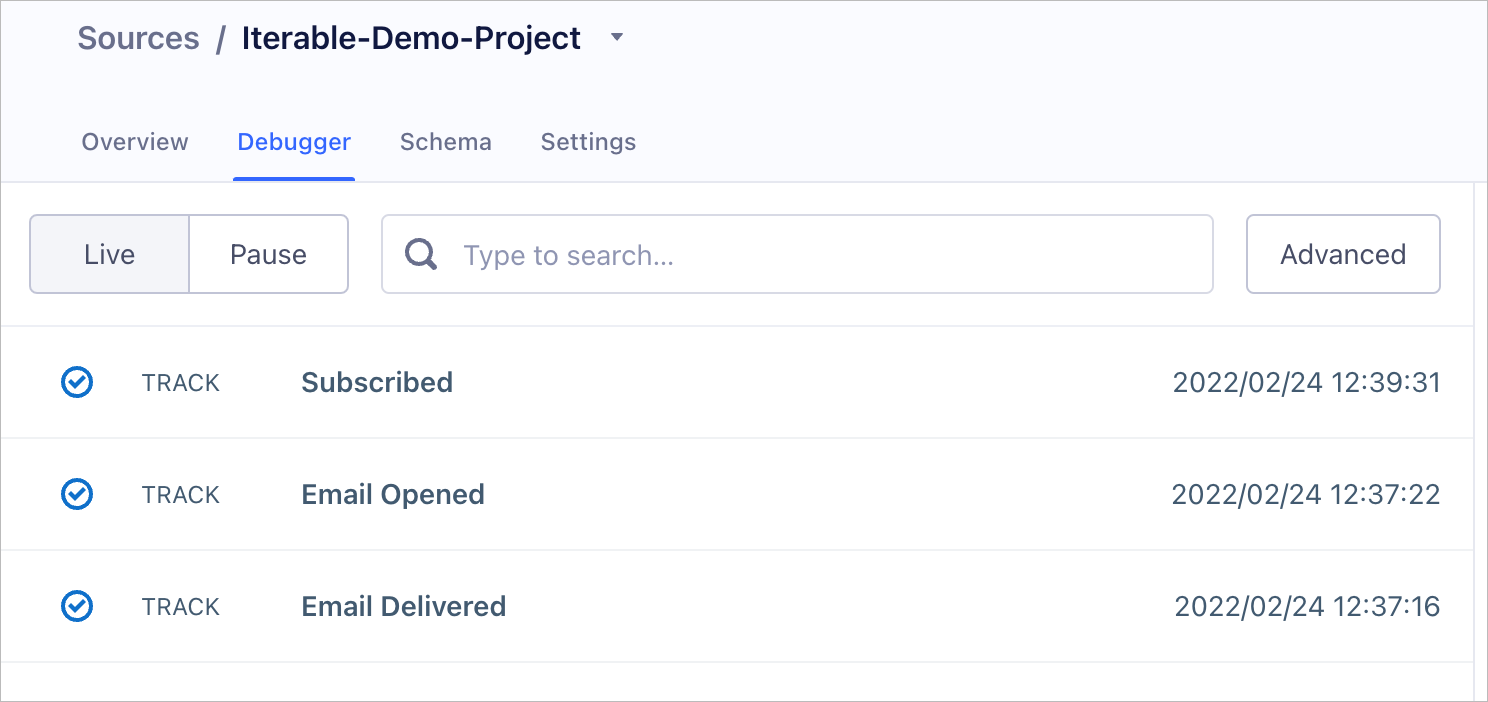
Task: Open the Email Opened event row
Action: click(736, 494)
